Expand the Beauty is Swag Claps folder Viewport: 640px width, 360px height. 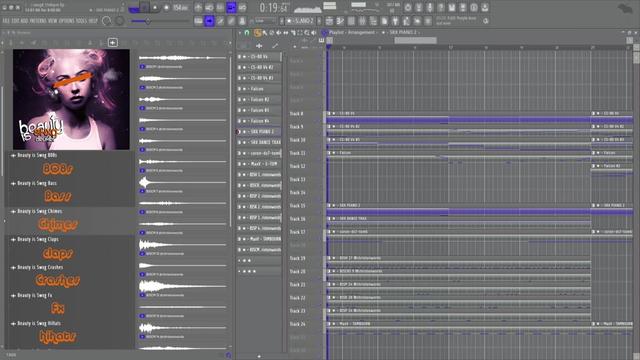(13, 240)
